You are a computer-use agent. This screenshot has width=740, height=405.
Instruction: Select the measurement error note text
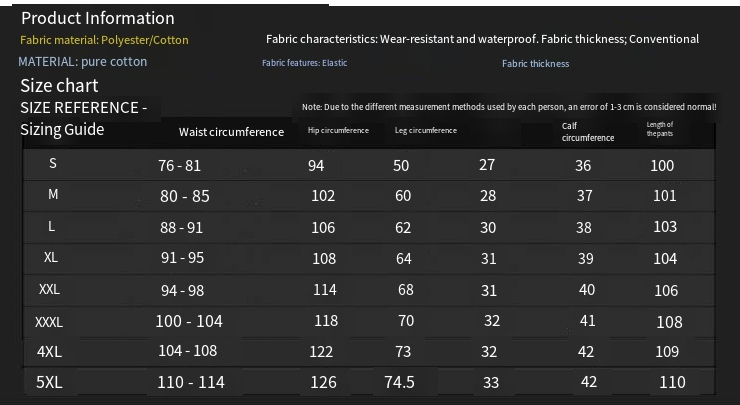pos(508,107)
